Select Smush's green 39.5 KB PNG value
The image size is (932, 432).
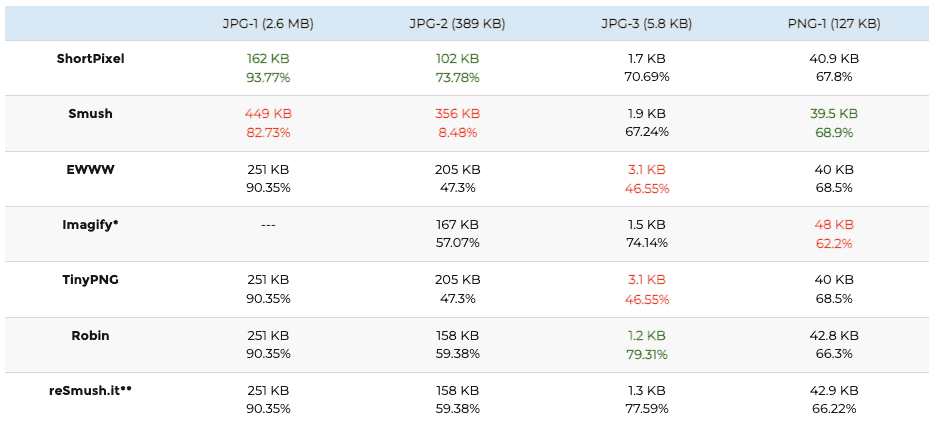[x=834, y=113]
